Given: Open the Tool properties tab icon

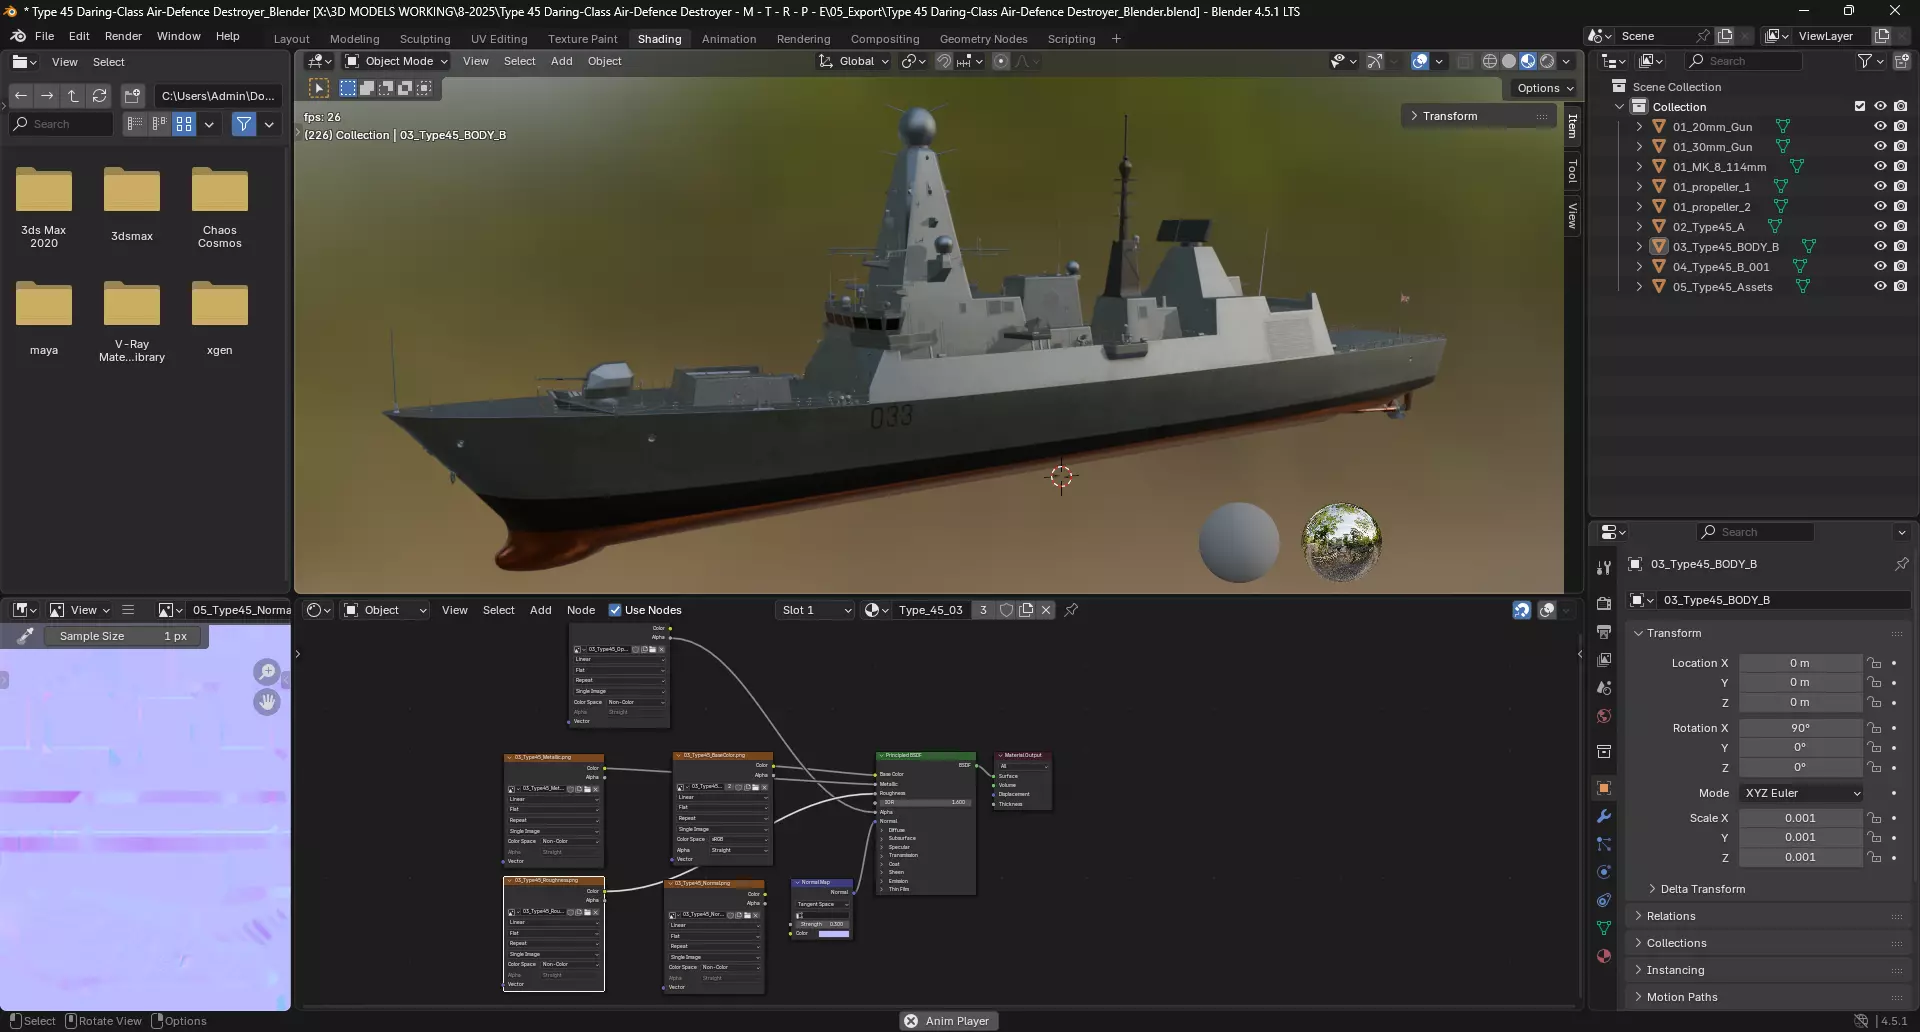Looking at the screenshot, I should (x=1604, y=567).
